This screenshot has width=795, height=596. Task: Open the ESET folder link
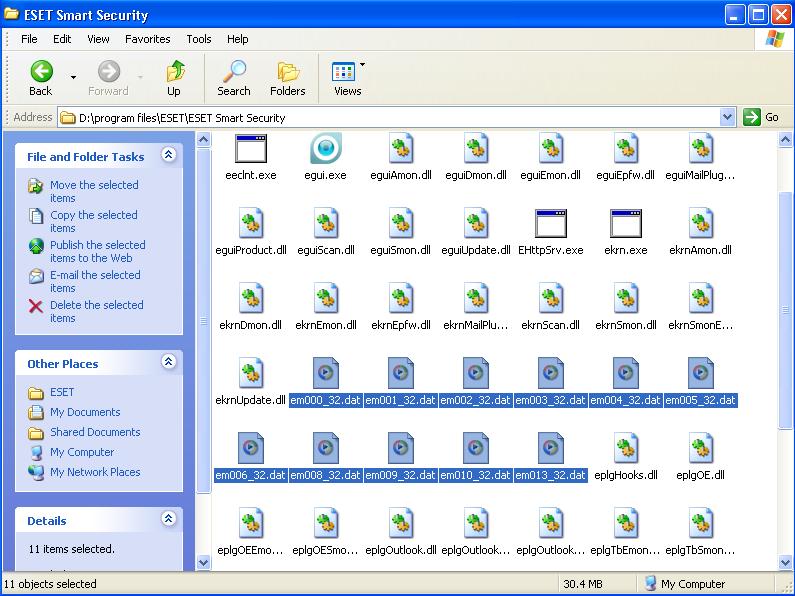(62, 392)
